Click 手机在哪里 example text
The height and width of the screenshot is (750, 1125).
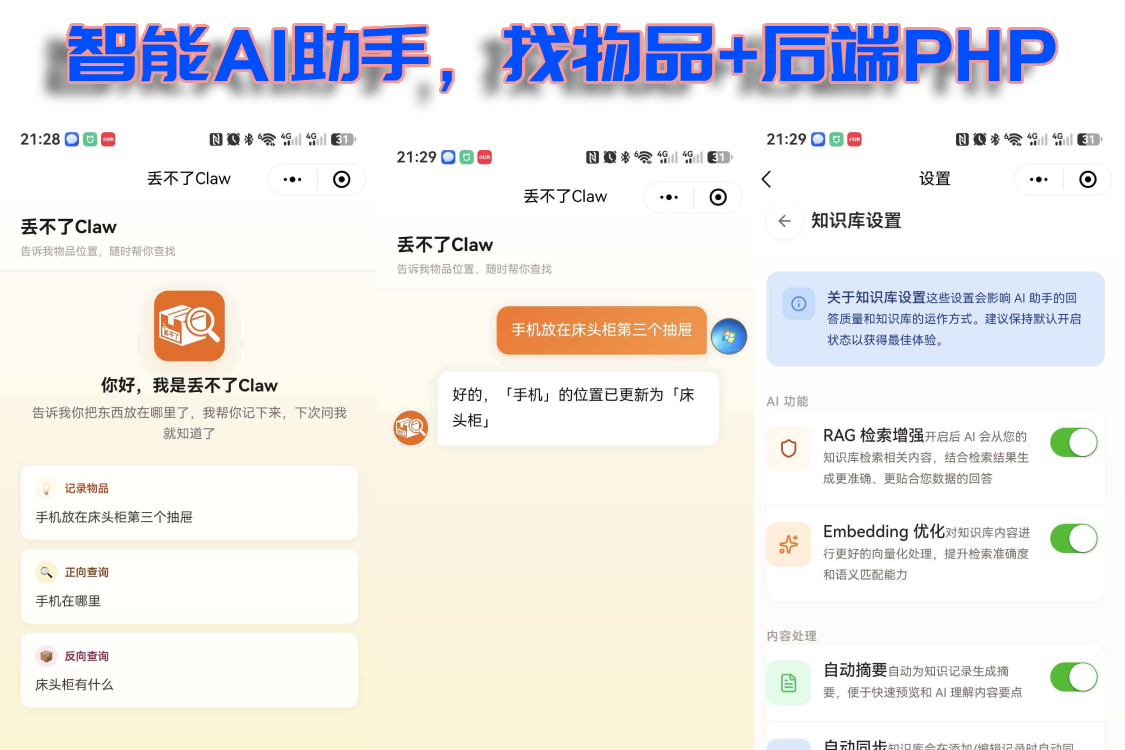[68, 601]
